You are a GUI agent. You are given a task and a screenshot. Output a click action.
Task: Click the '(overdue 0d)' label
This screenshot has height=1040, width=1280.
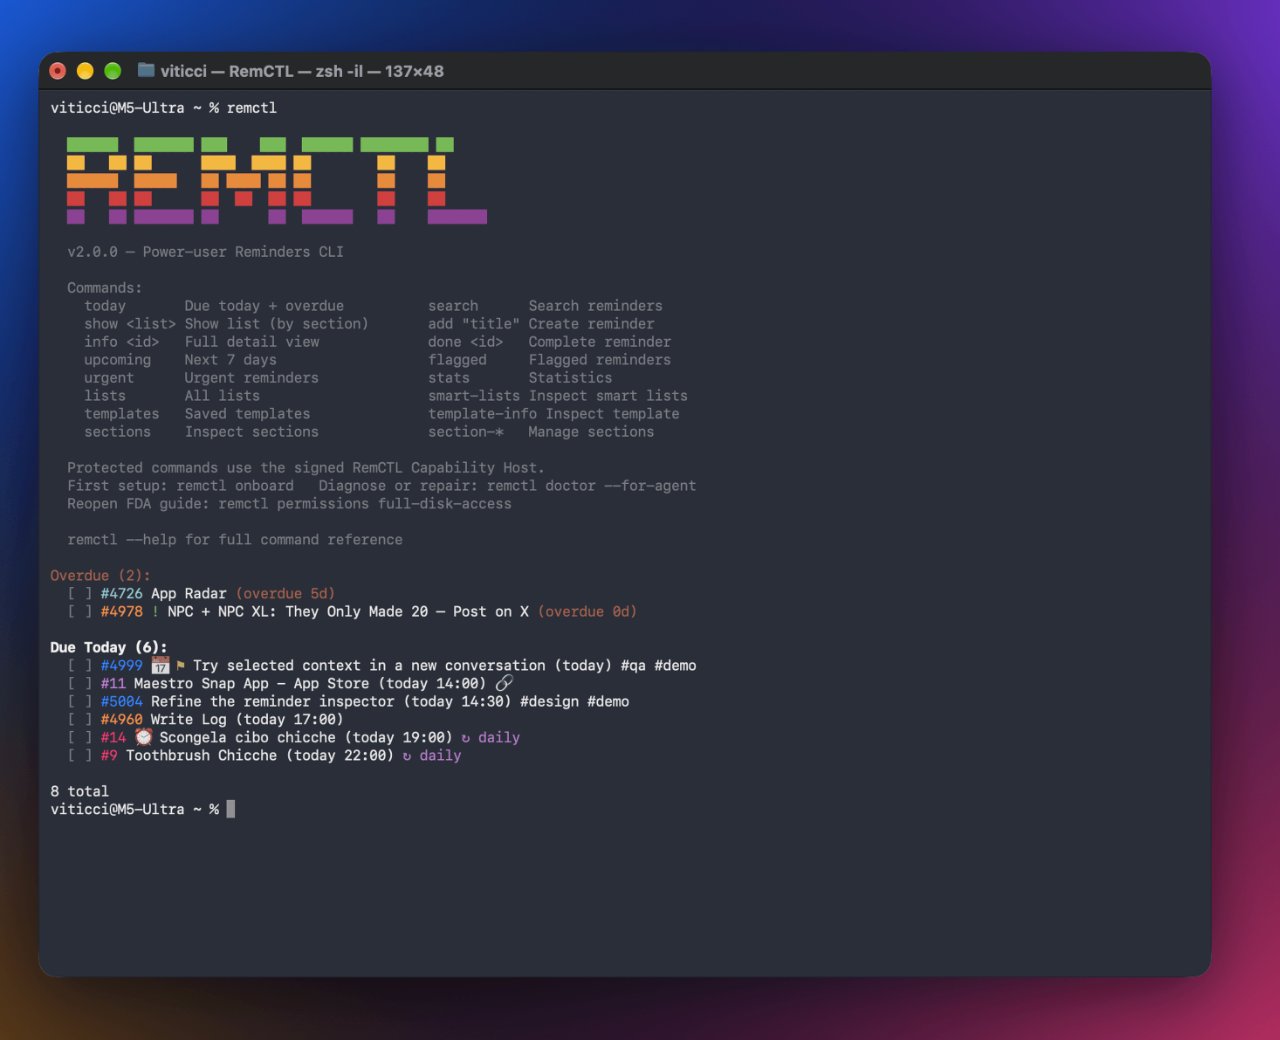(587, 612)
